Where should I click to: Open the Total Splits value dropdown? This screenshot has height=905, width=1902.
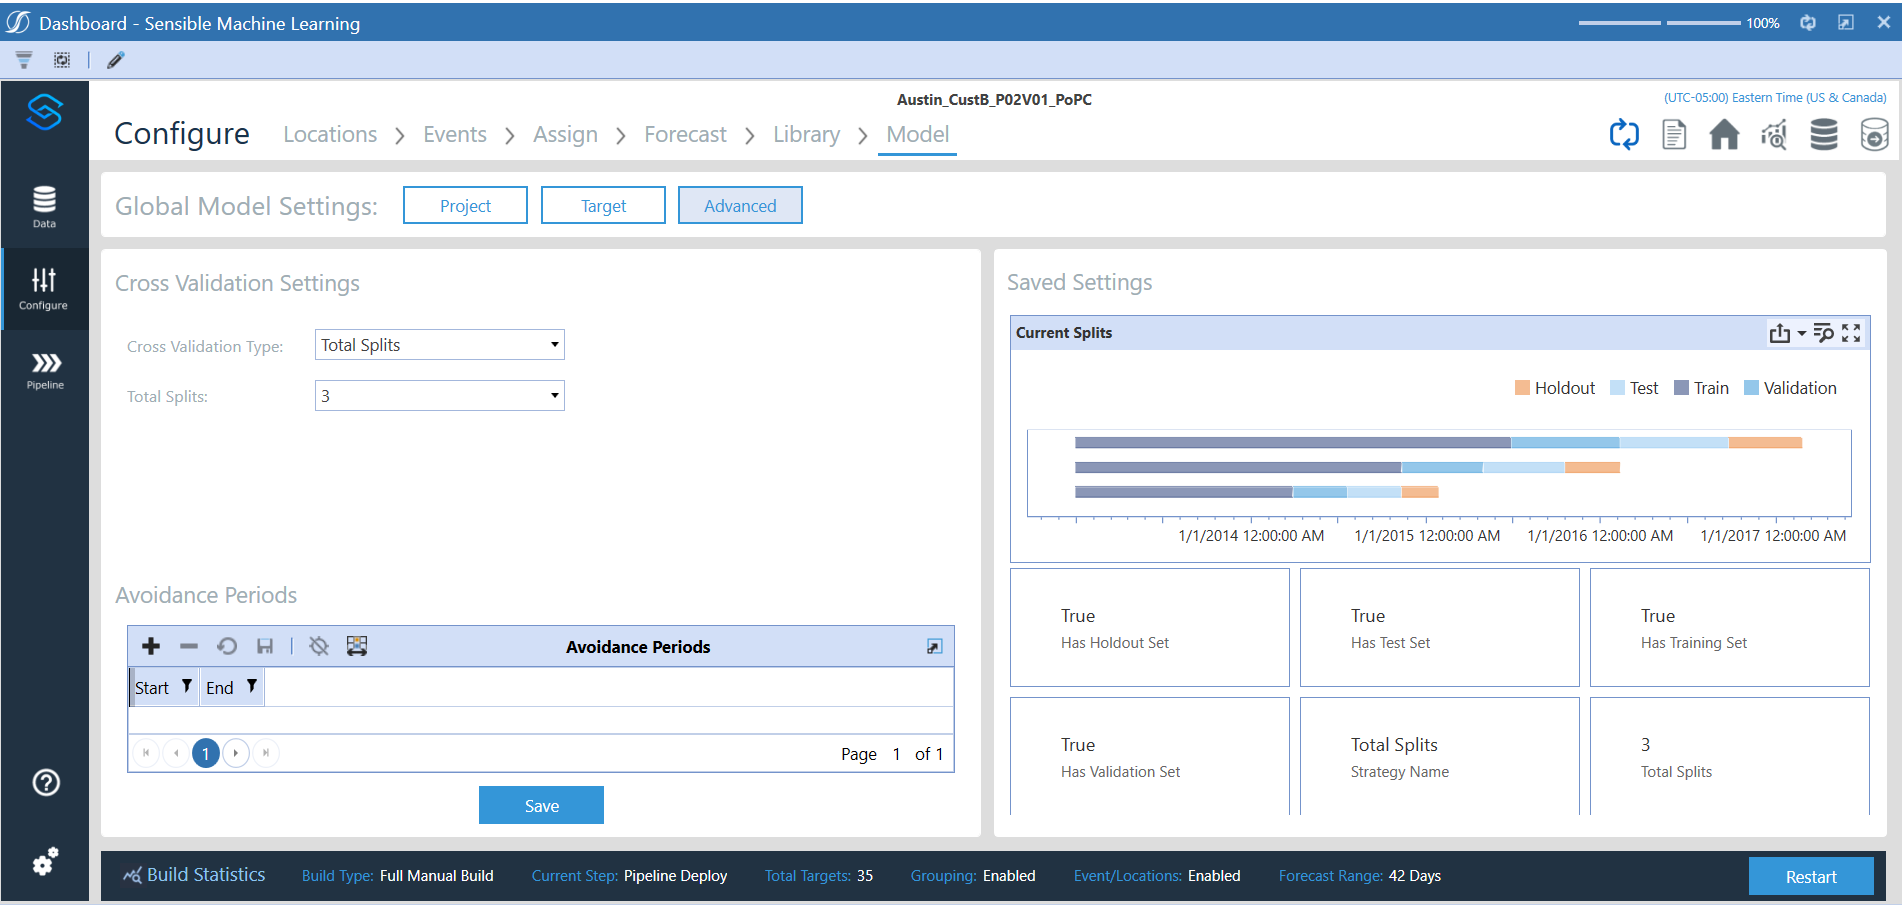440,396
